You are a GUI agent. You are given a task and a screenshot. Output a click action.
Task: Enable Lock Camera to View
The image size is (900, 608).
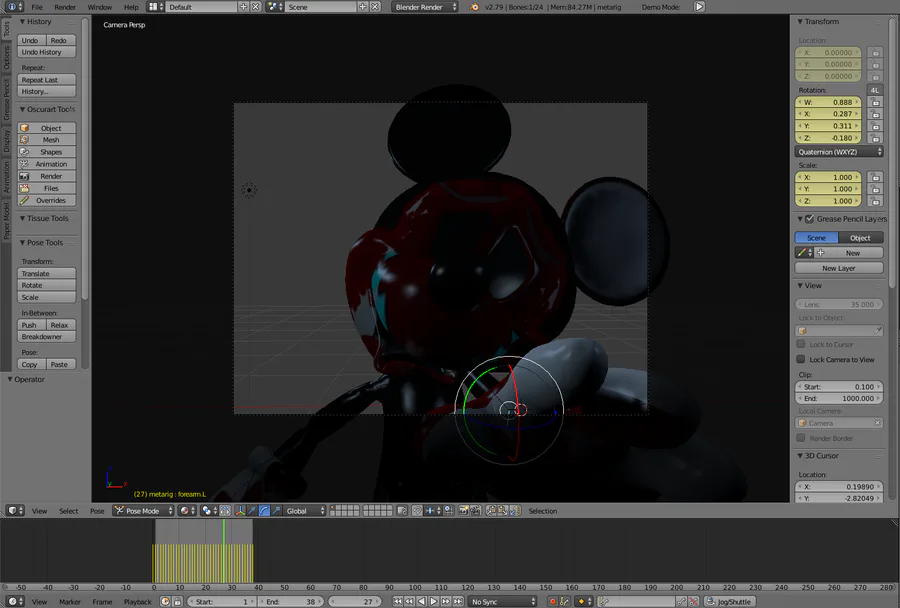[x=801, y=359]
